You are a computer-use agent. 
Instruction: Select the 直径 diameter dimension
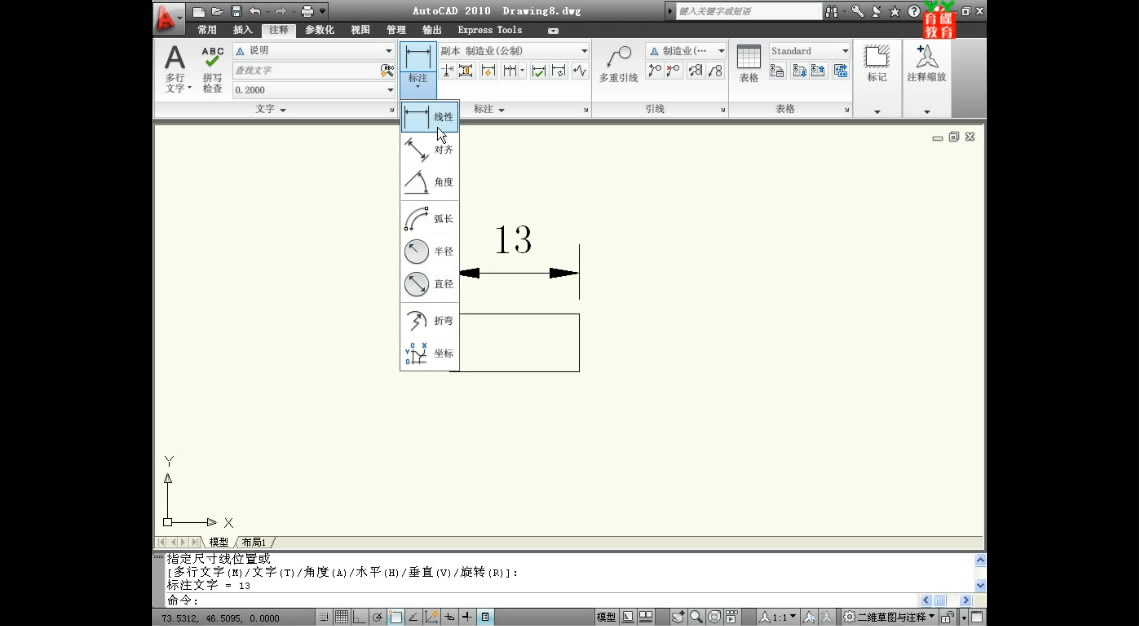(429, 284)
